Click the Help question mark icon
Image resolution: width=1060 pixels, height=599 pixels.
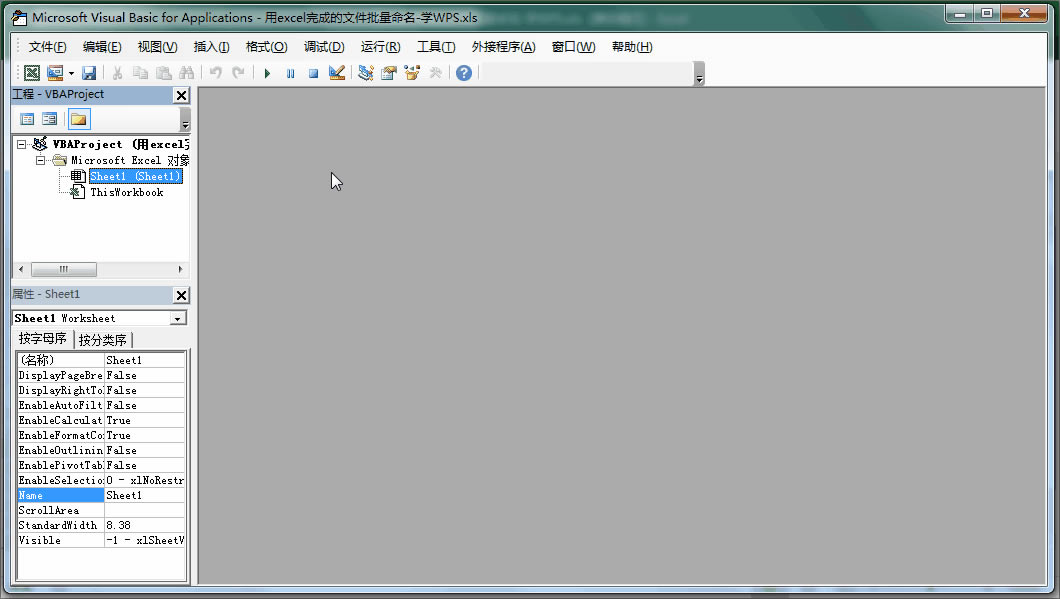[x=462, y=72]
